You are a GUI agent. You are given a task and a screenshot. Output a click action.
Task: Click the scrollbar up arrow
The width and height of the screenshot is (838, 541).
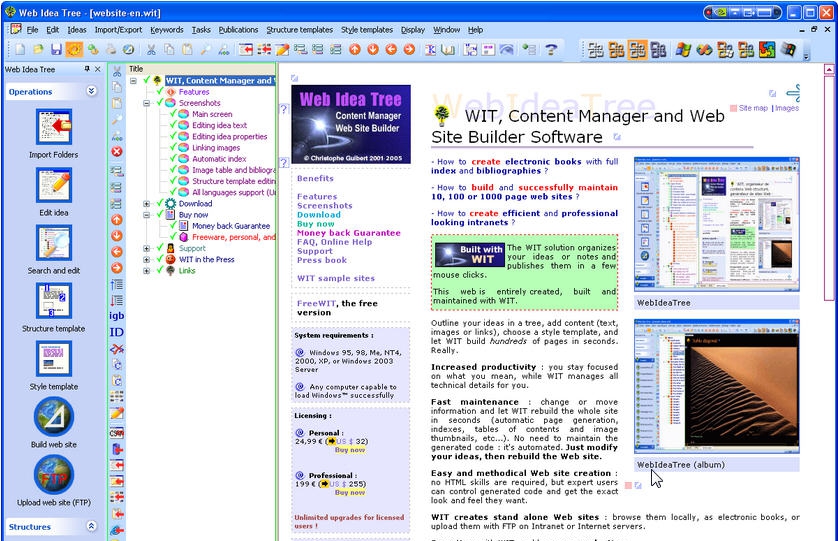pyautogui.click(x=829, y=69)
